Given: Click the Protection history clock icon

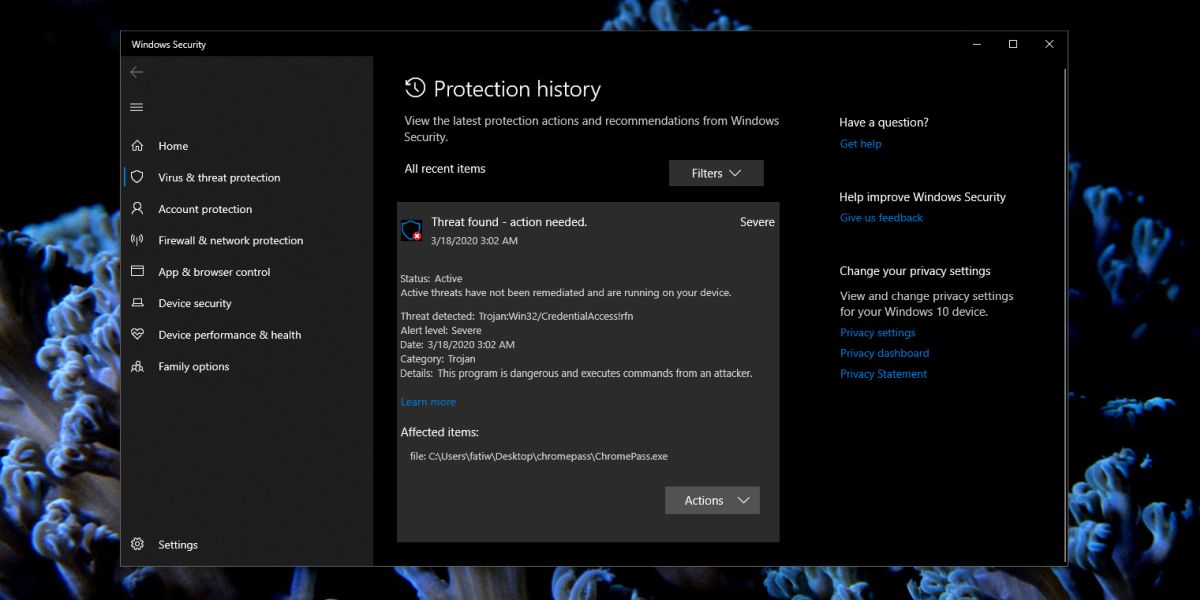Looking at the screenshot, I should pyautogui.click(x=415, y=88).
